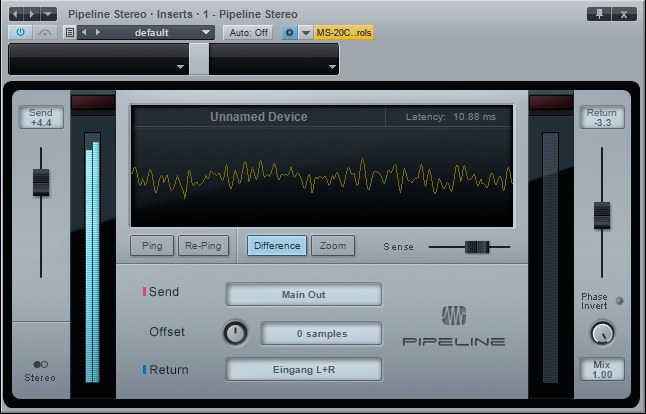
Task: Click the Sense slider handle
Action: 477,247
